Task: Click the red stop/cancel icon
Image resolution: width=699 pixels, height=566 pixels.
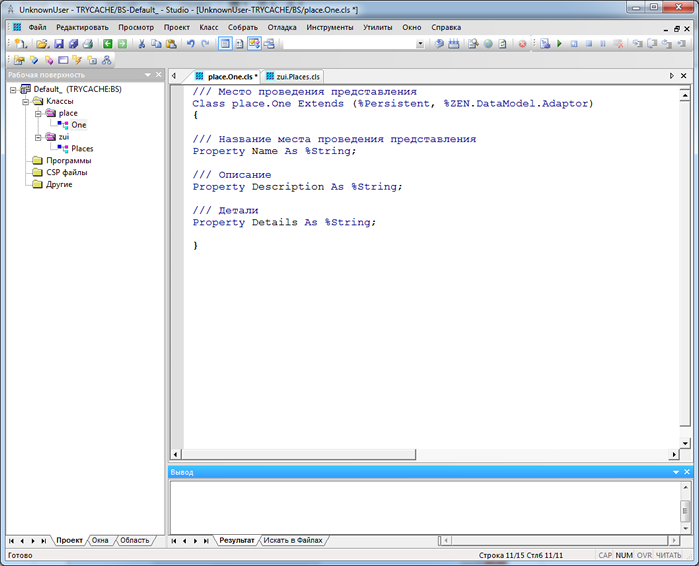Action: click(522, 44)
